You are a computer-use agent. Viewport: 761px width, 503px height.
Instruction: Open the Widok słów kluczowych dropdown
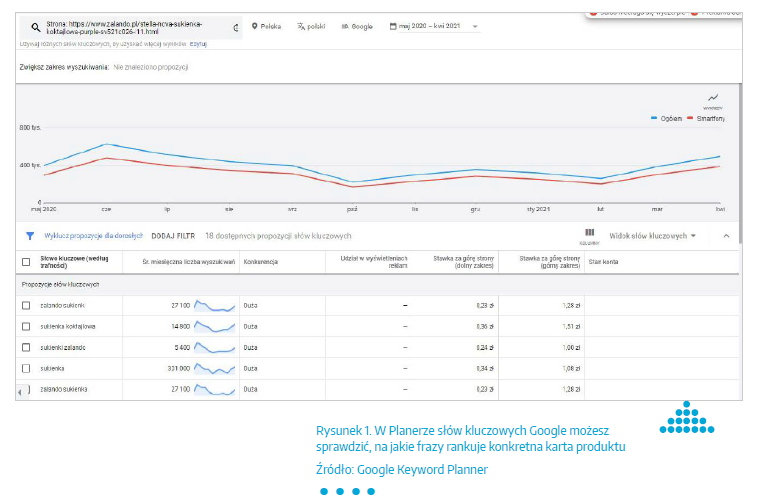652,236
